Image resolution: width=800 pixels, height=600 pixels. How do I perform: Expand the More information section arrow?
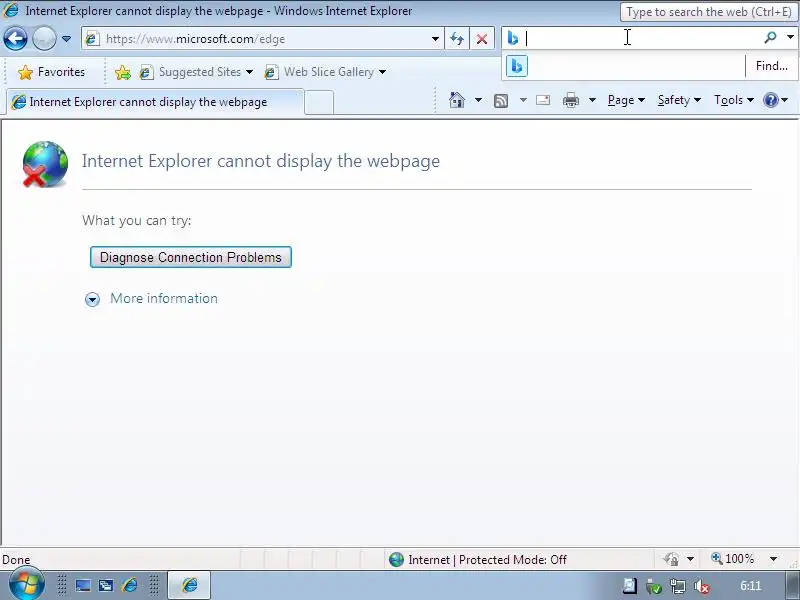point(92,299)
